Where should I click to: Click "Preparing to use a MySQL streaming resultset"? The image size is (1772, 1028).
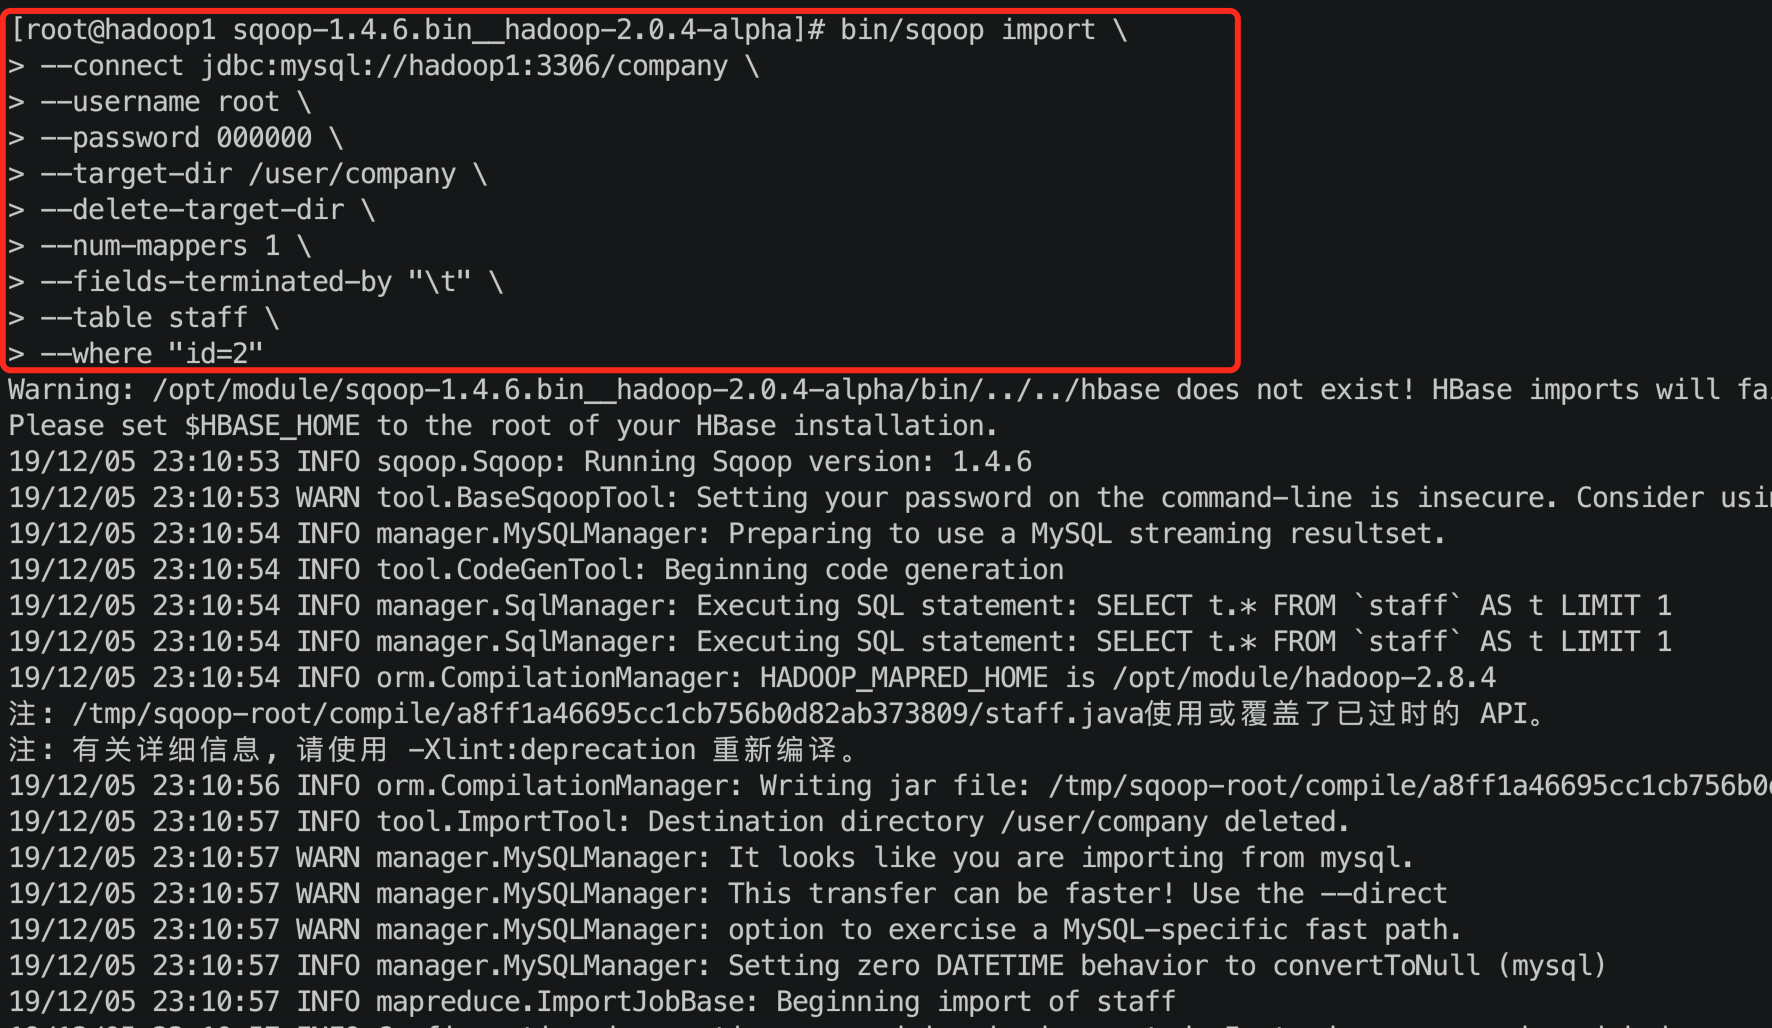[x=1086, y=534]
